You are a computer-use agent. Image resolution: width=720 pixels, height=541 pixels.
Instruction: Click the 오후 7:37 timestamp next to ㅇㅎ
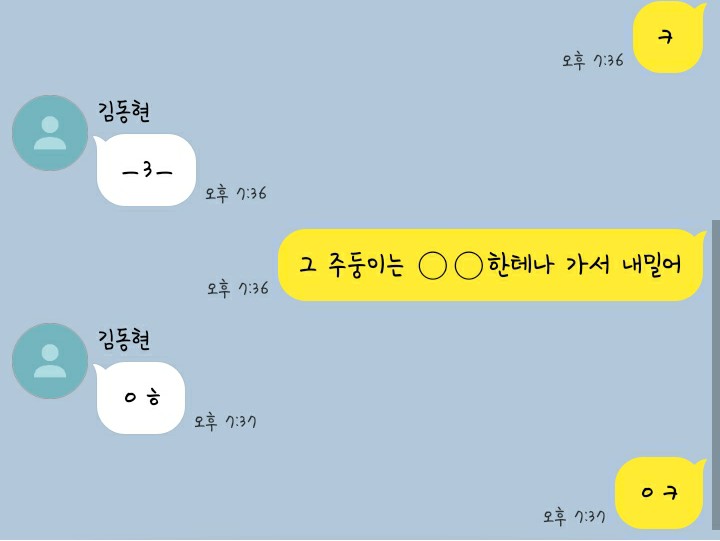(x=225, y=421)
